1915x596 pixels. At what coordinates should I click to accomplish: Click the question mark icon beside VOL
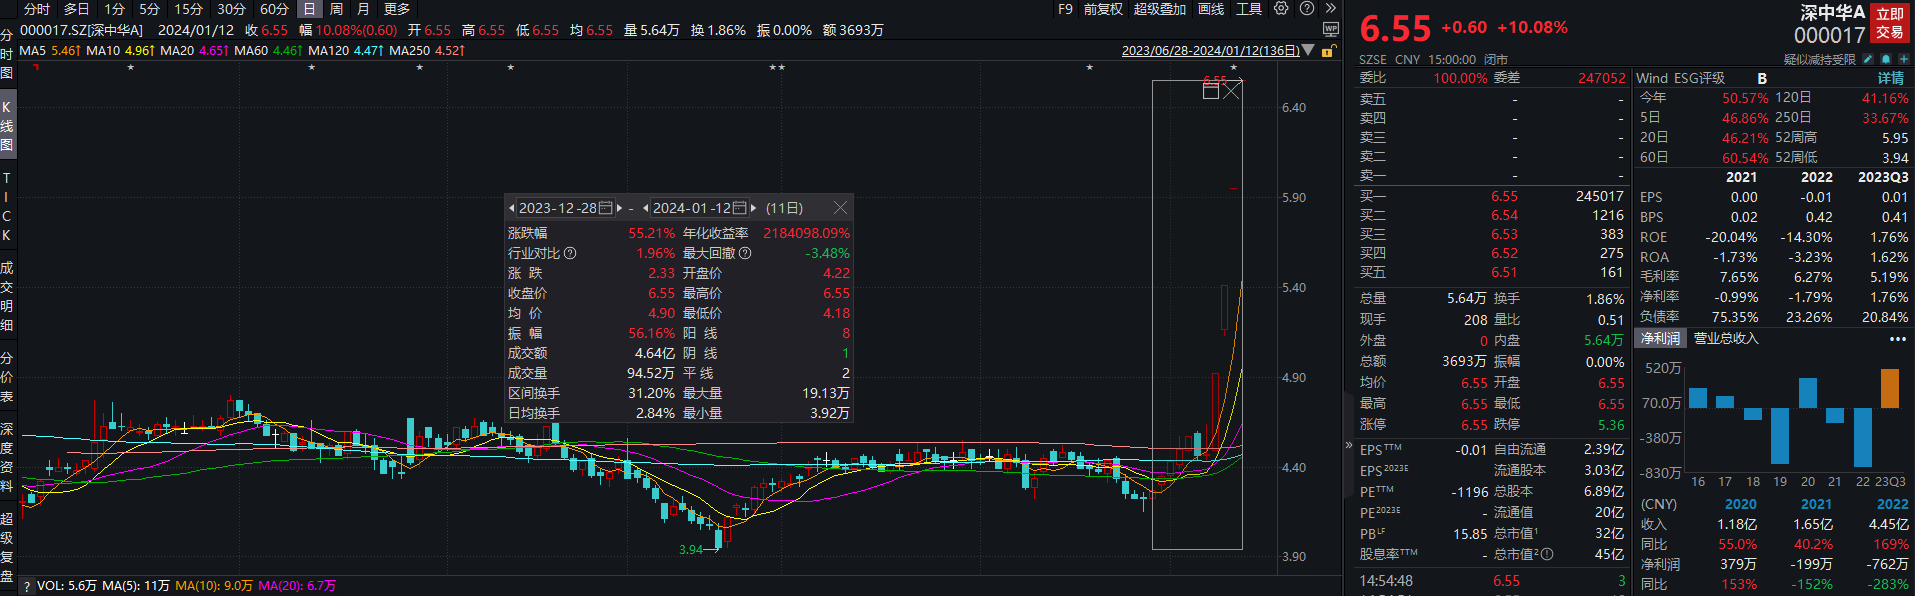tap(27, 586)
